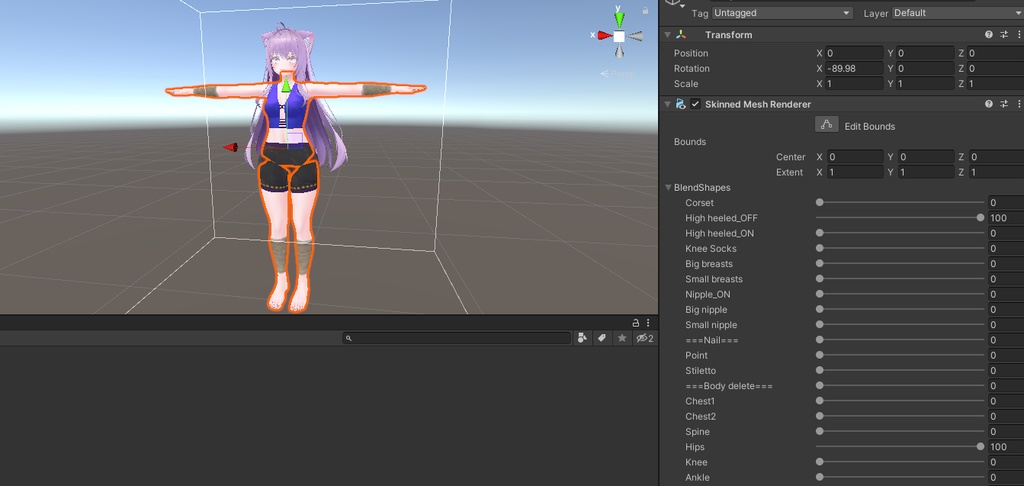Click the Transform component axes icon
Screen dimensions: 1024x486
681,35
